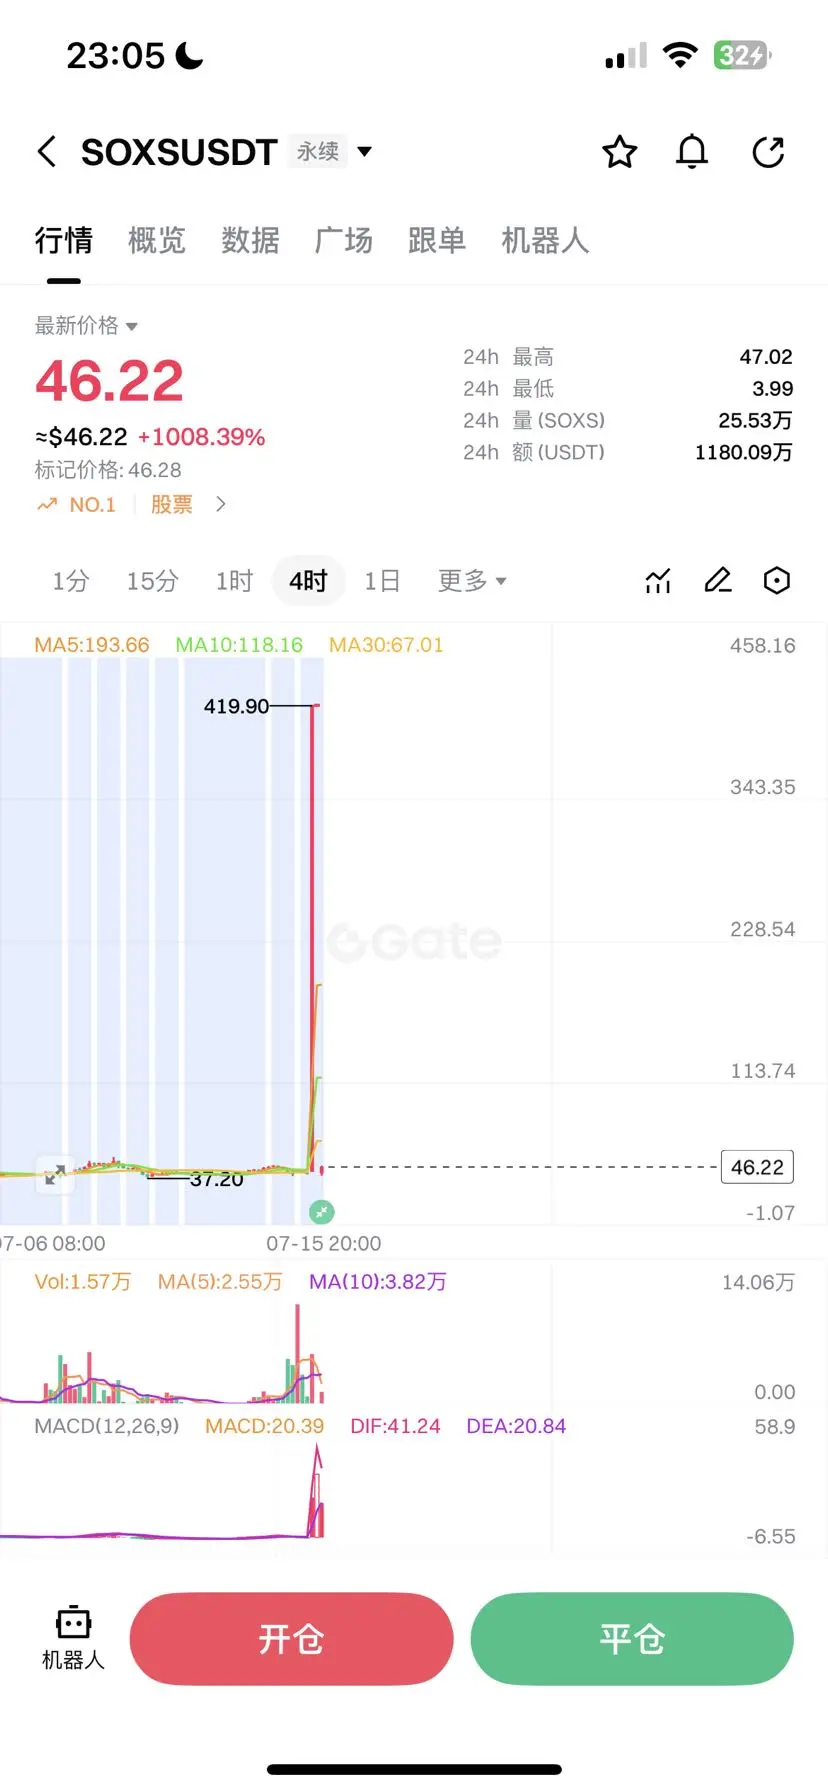Tap SOXSUSDT pair title
The width and height of the screenshot is (828, 1792).
[179, 152]
